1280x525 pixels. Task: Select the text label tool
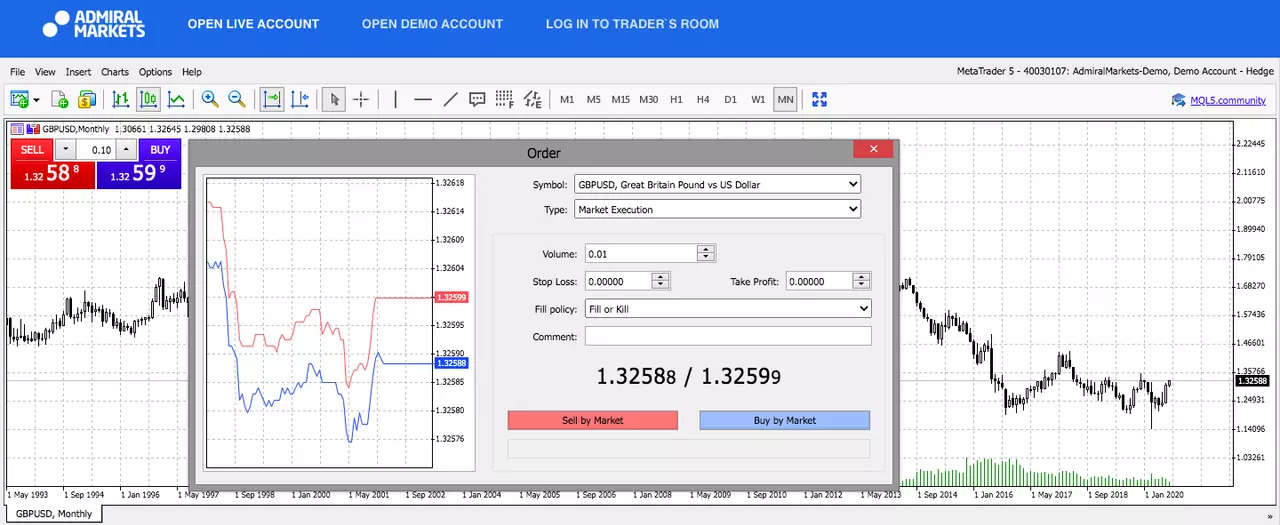coord(477,99)
